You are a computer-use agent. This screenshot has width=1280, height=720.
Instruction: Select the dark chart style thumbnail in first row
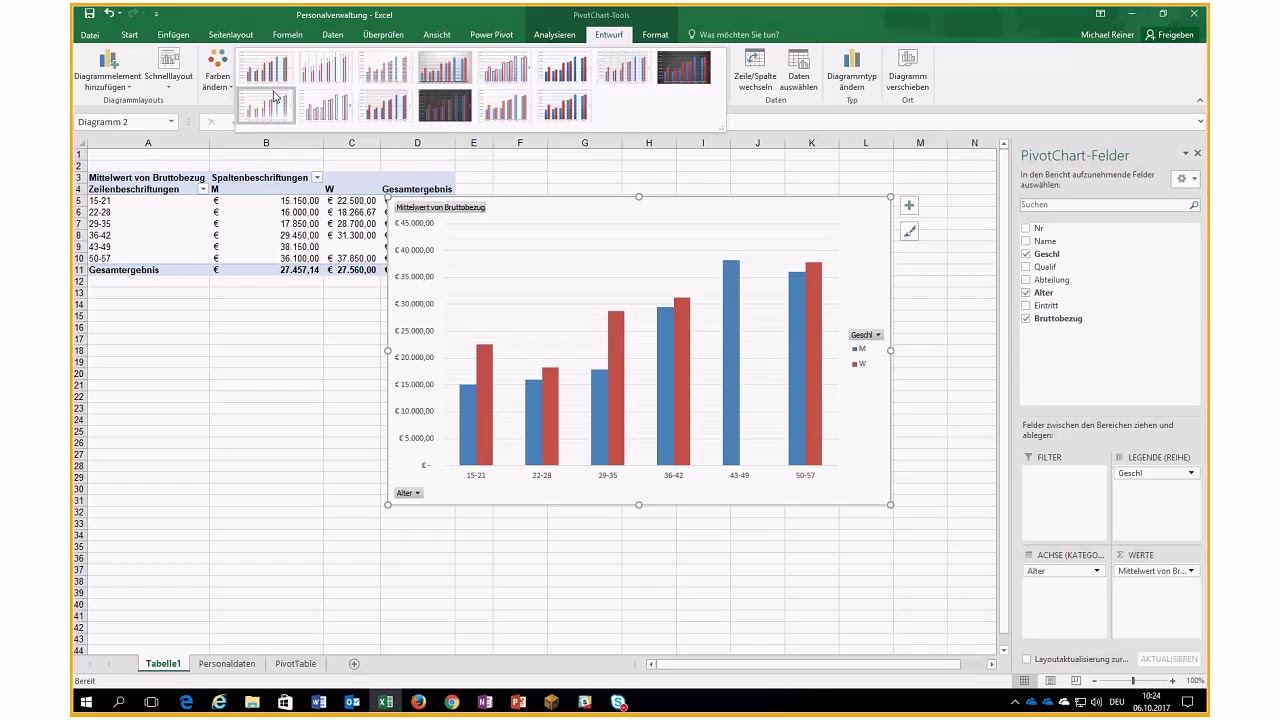click(x=684, y=68)
